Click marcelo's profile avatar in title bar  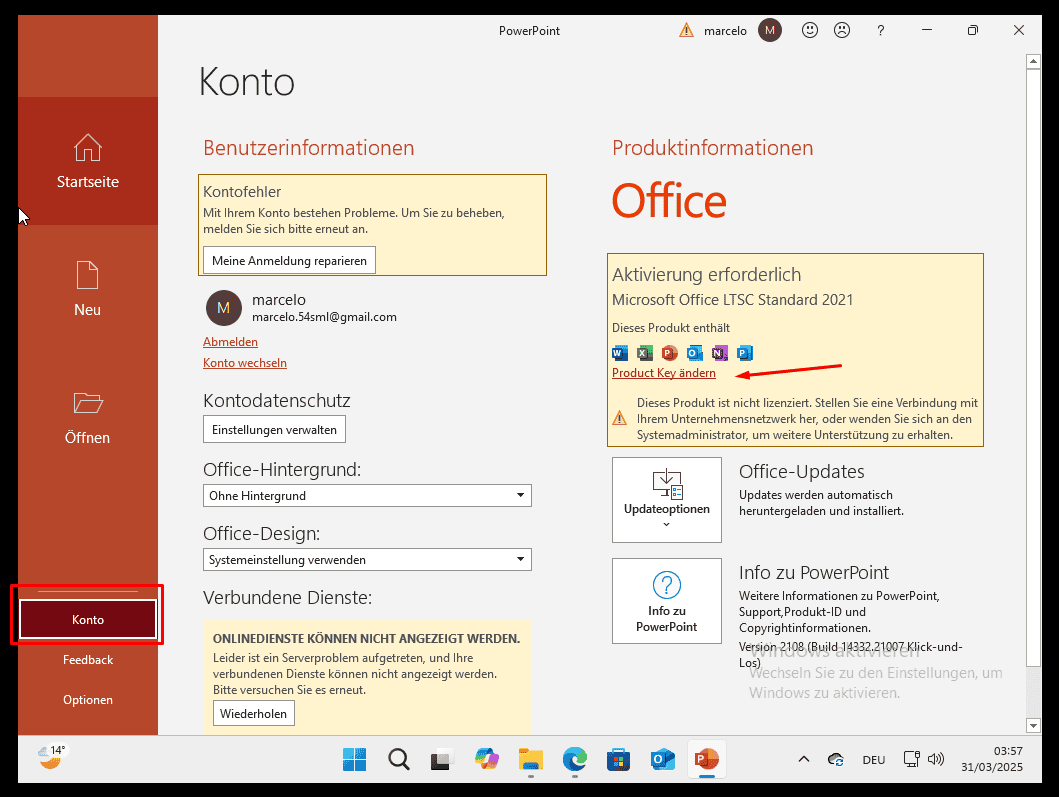769,31
